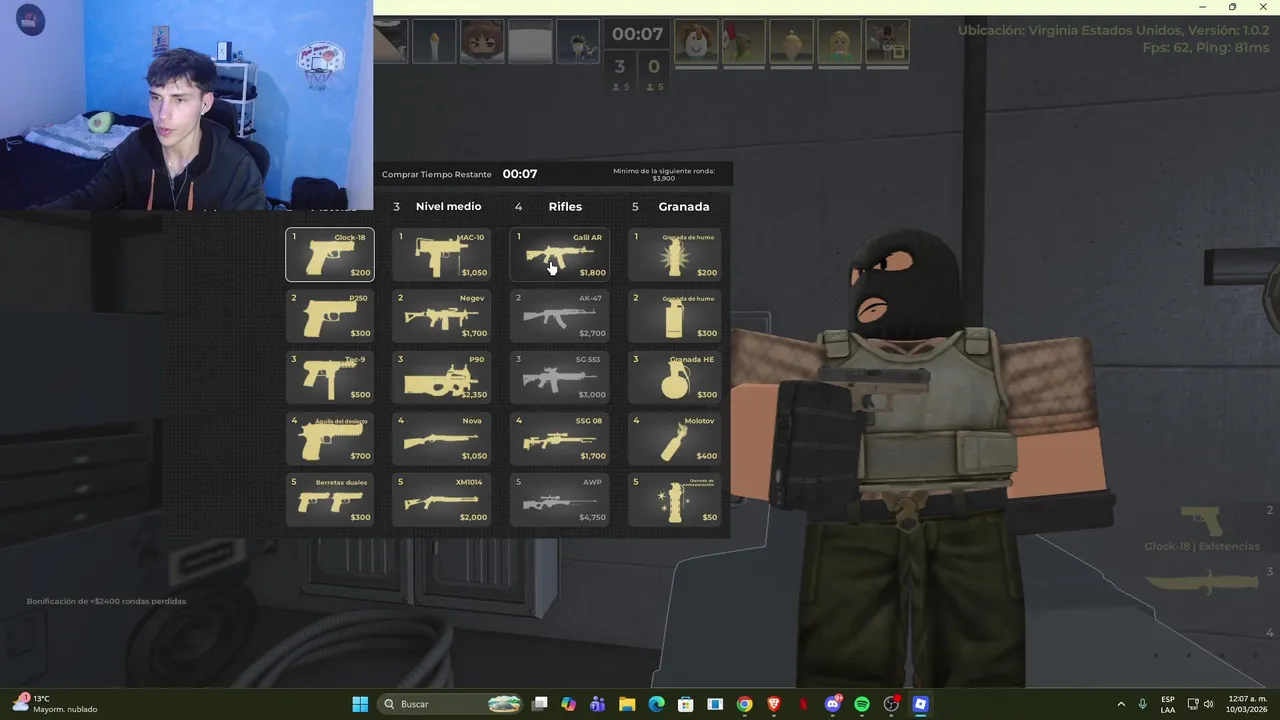Click the taskbar Buscar search box
Viewport: 1280px width, 720px height.
(x=452, y=704)
